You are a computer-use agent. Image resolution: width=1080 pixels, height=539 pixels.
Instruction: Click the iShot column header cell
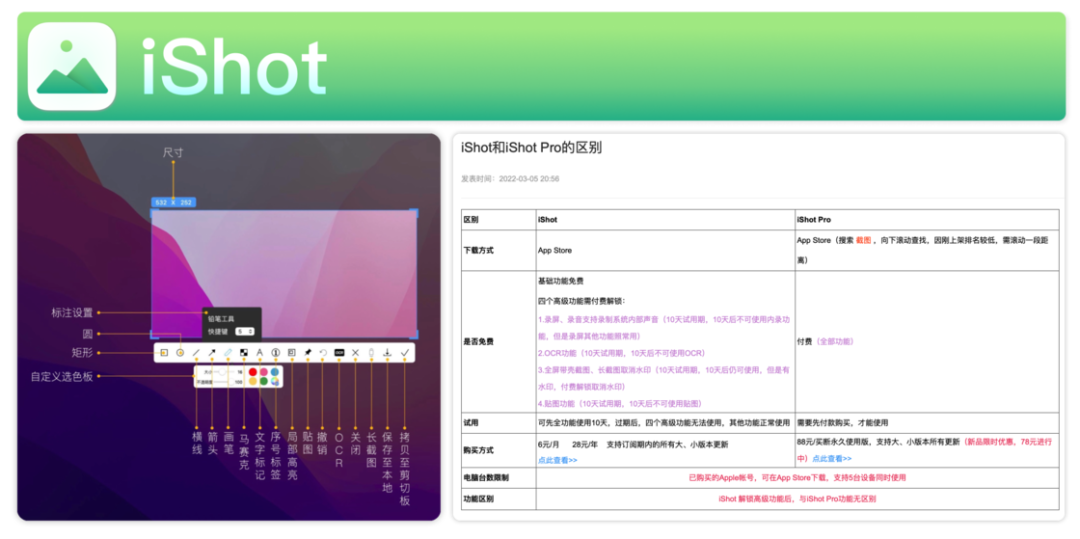coord(665,220)
